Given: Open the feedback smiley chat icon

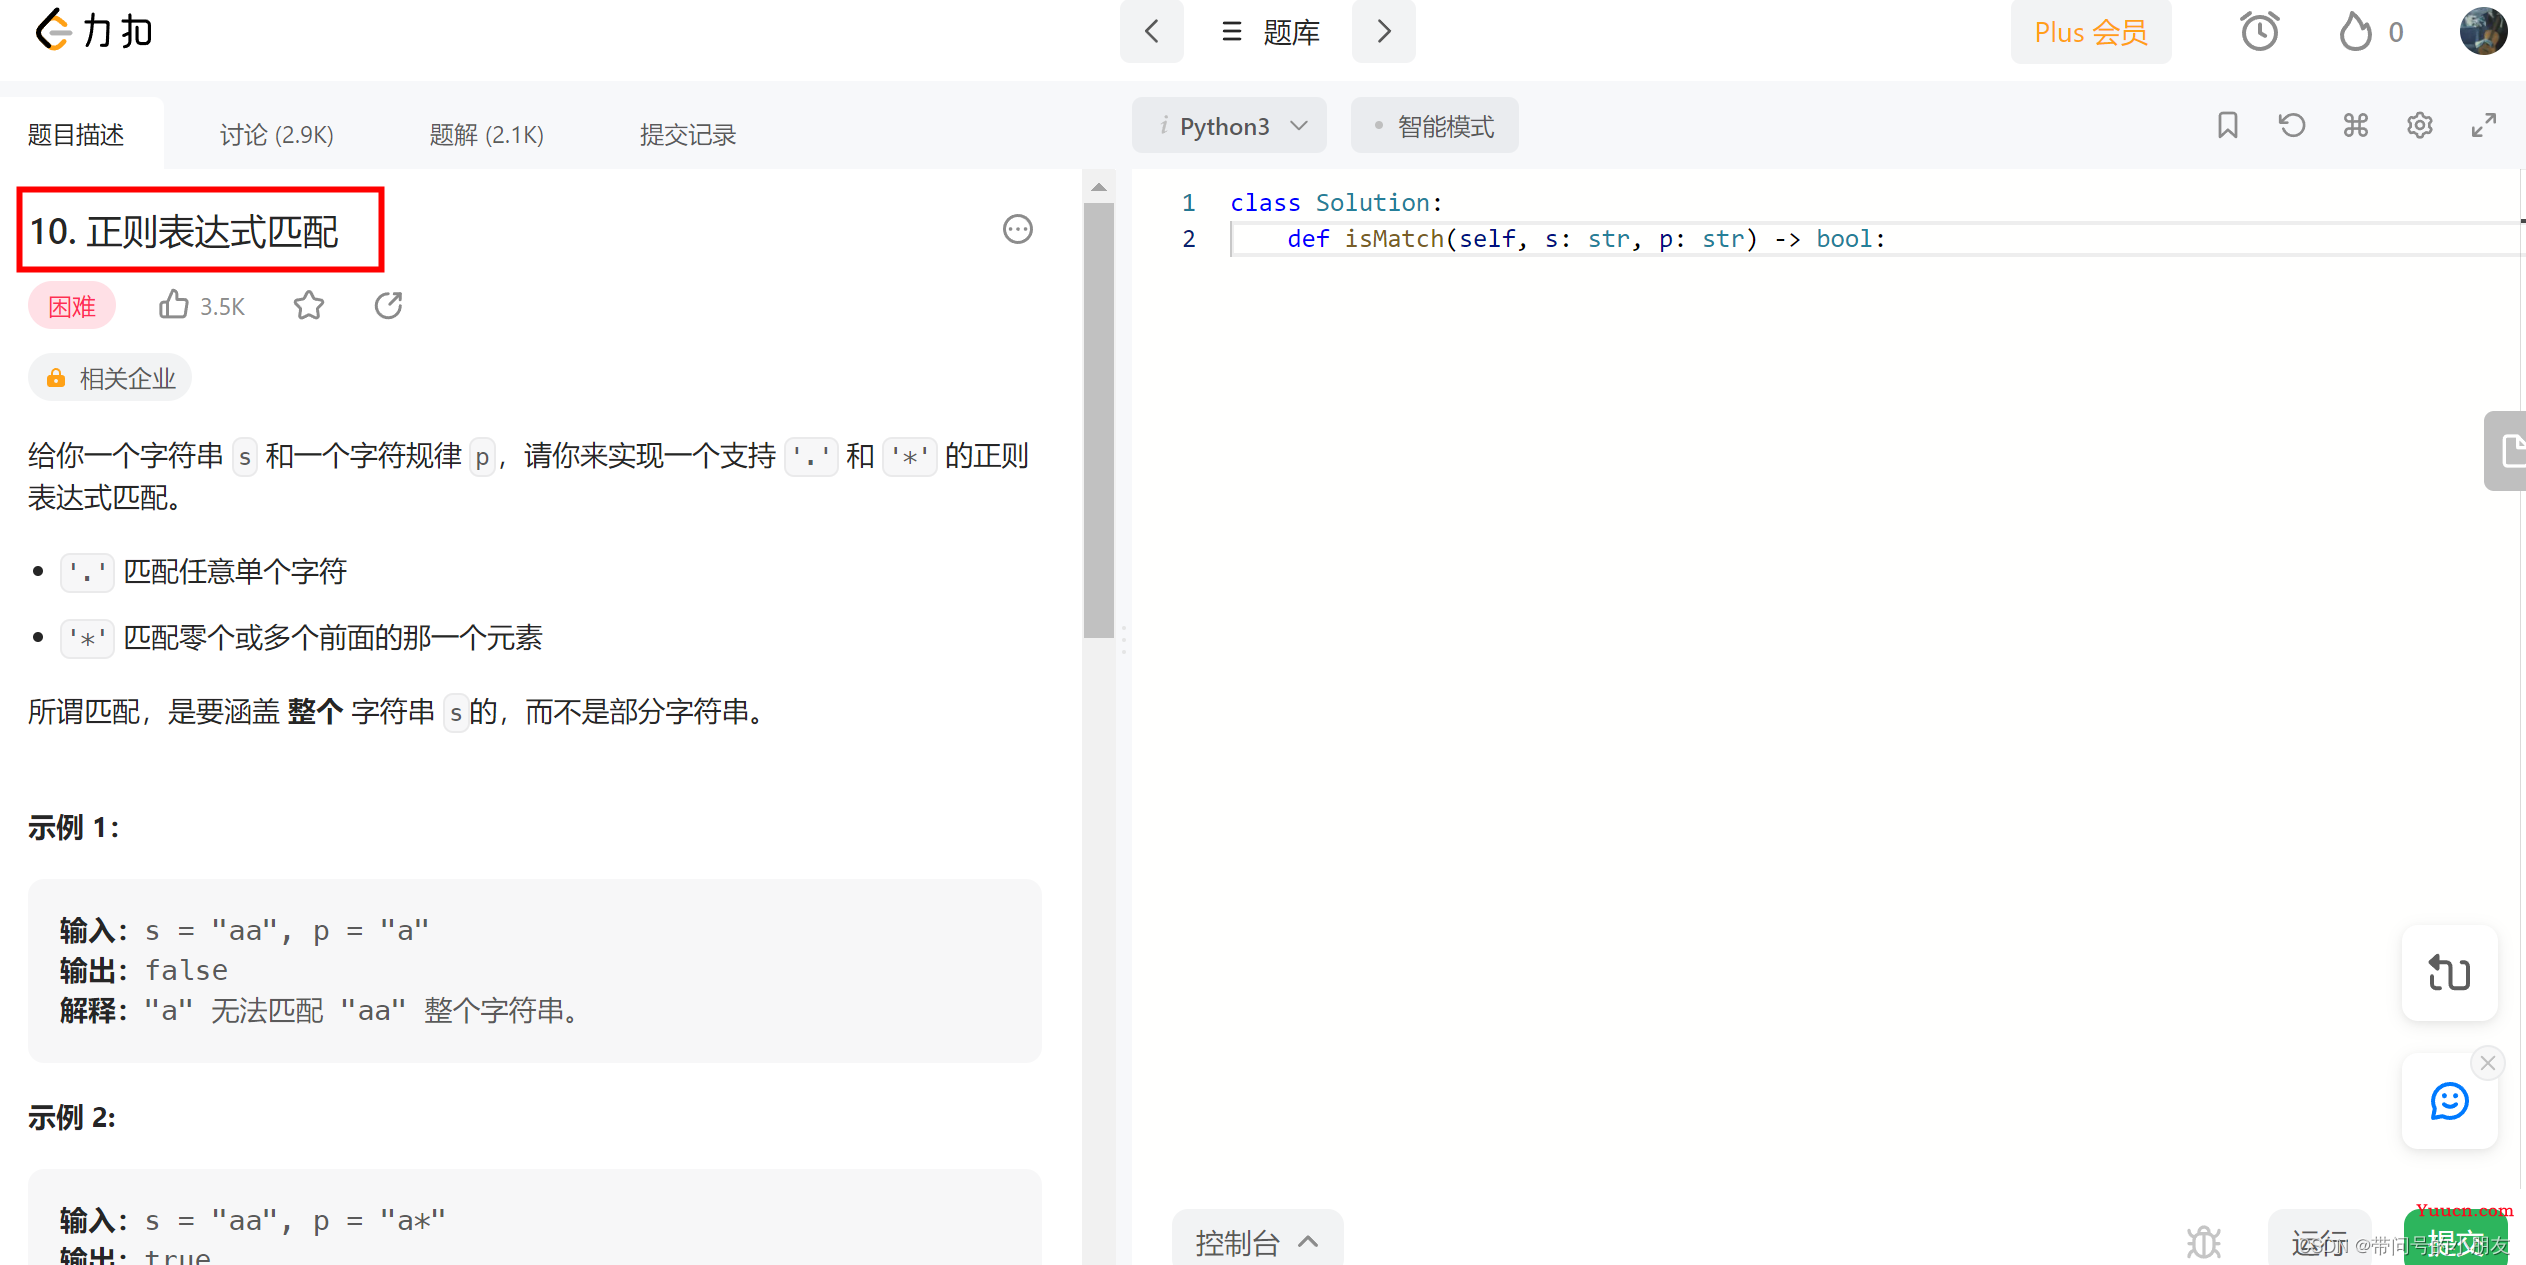Looking at the screenshot, I should 2449,1101.
